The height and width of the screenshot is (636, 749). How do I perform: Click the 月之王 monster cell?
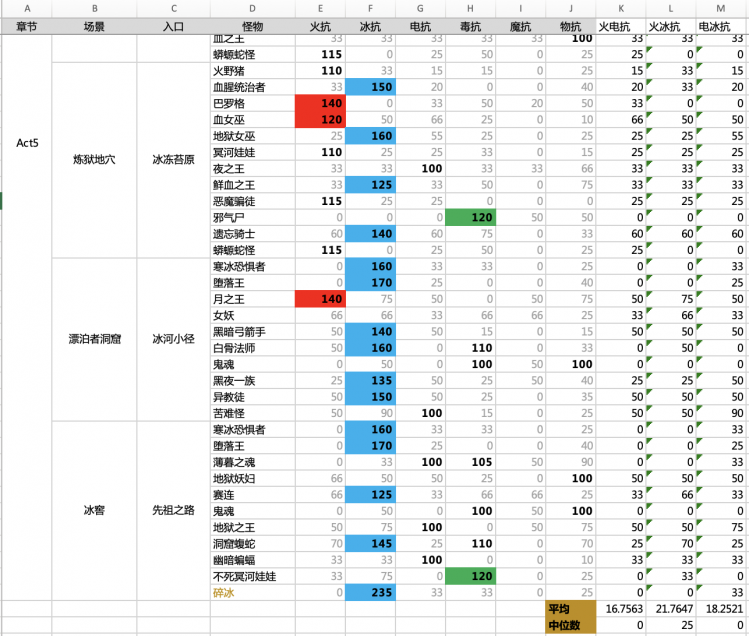(252, 299)
